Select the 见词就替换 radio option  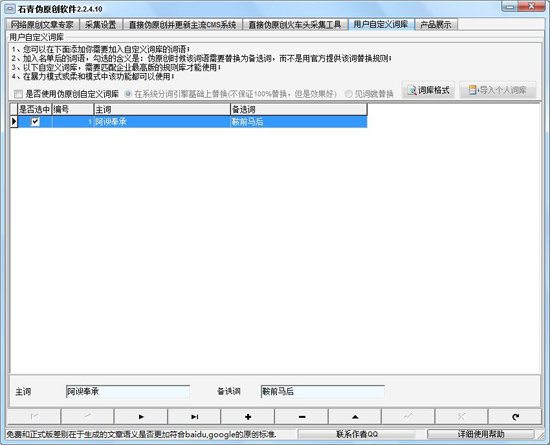[x=348, y=94]
